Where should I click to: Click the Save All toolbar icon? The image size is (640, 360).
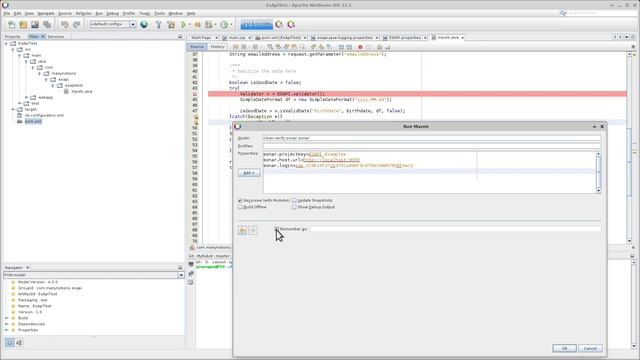[47, 25]
